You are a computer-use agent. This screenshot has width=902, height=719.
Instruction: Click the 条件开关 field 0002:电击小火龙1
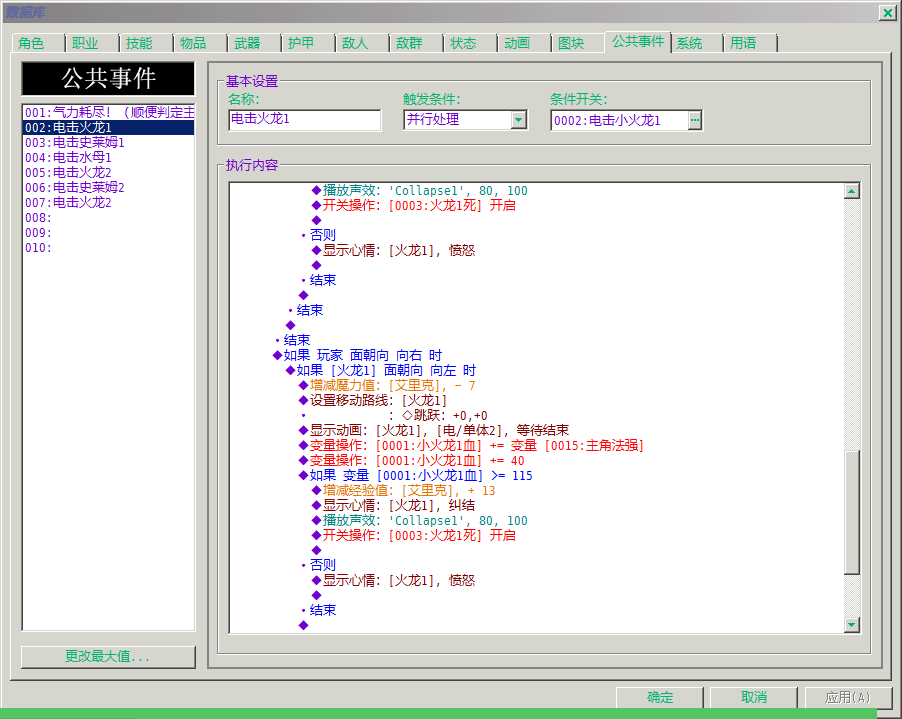pyautogui.click(x=619, y=120)
